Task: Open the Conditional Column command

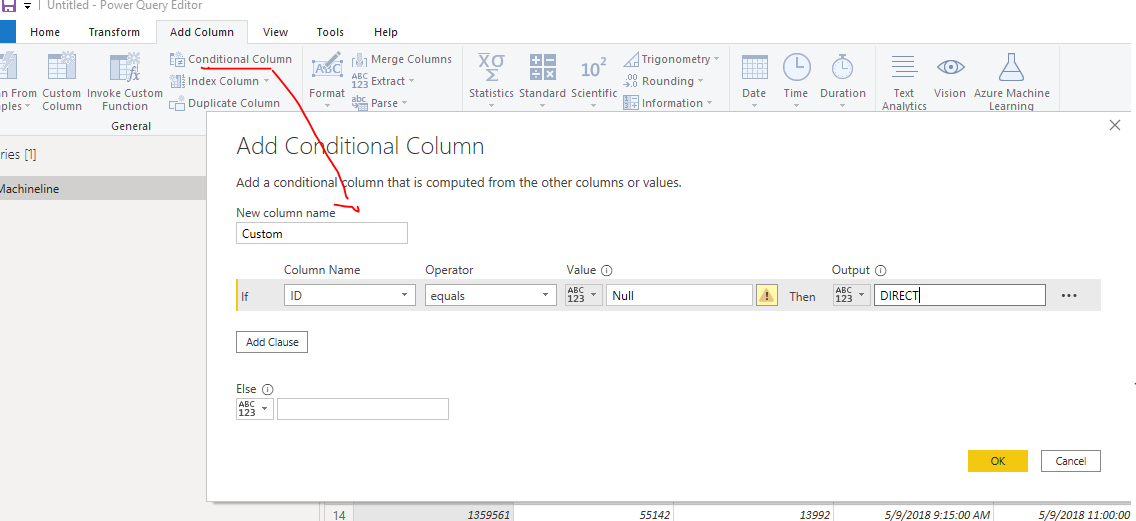Action: (x=230, y=59)
